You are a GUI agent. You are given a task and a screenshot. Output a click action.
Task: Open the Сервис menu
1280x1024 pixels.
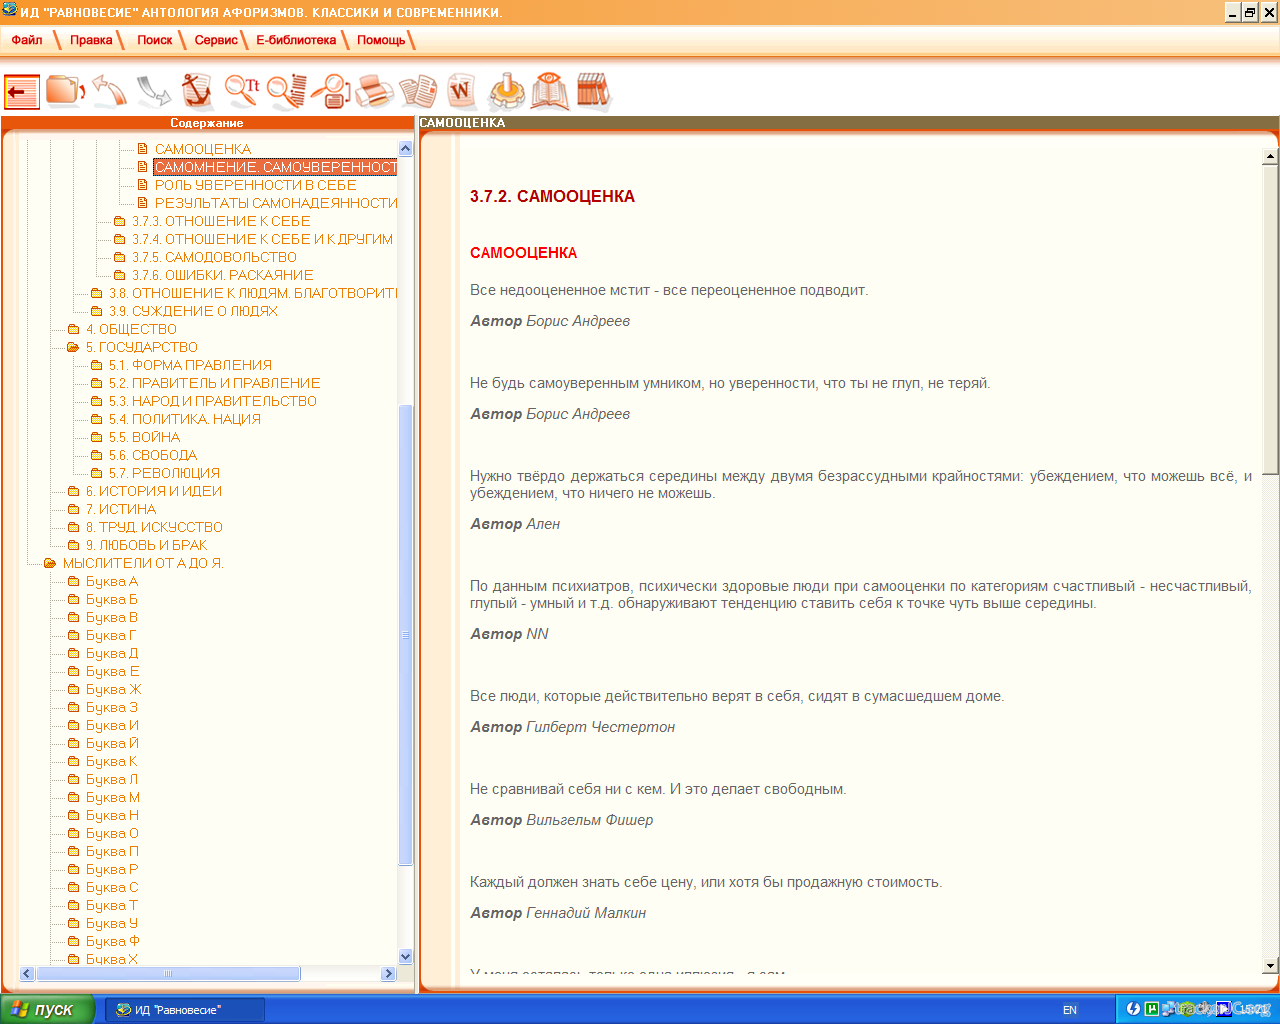tap(216, 40)
